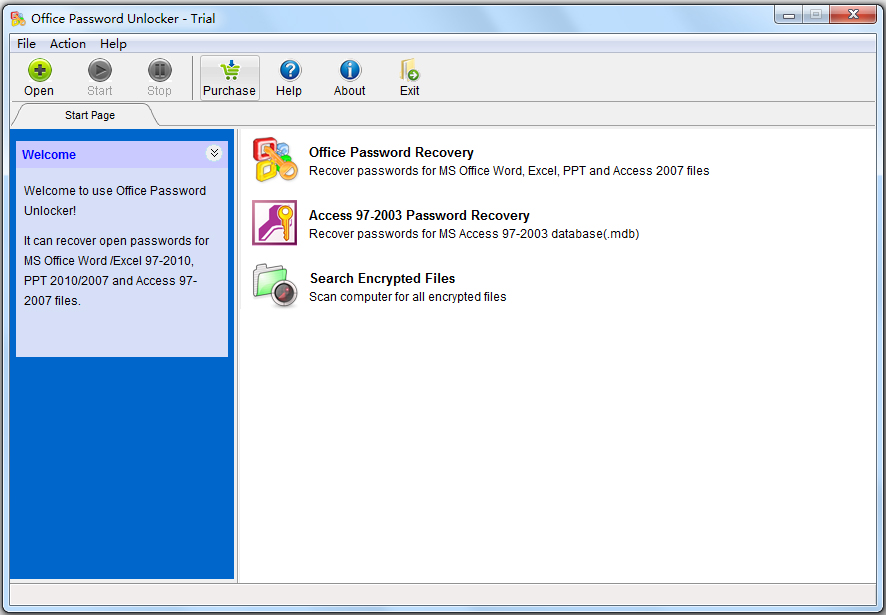Open the File menu
The width and height of the screenshot is (886, 615).
click(26, 44)
